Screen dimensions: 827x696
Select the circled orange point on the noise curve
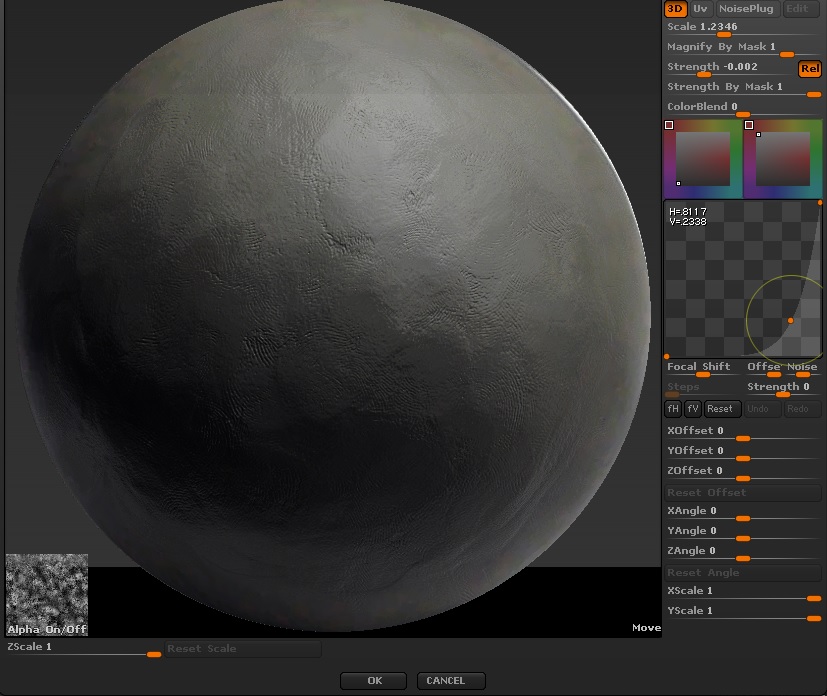click(x=791, y=321)
